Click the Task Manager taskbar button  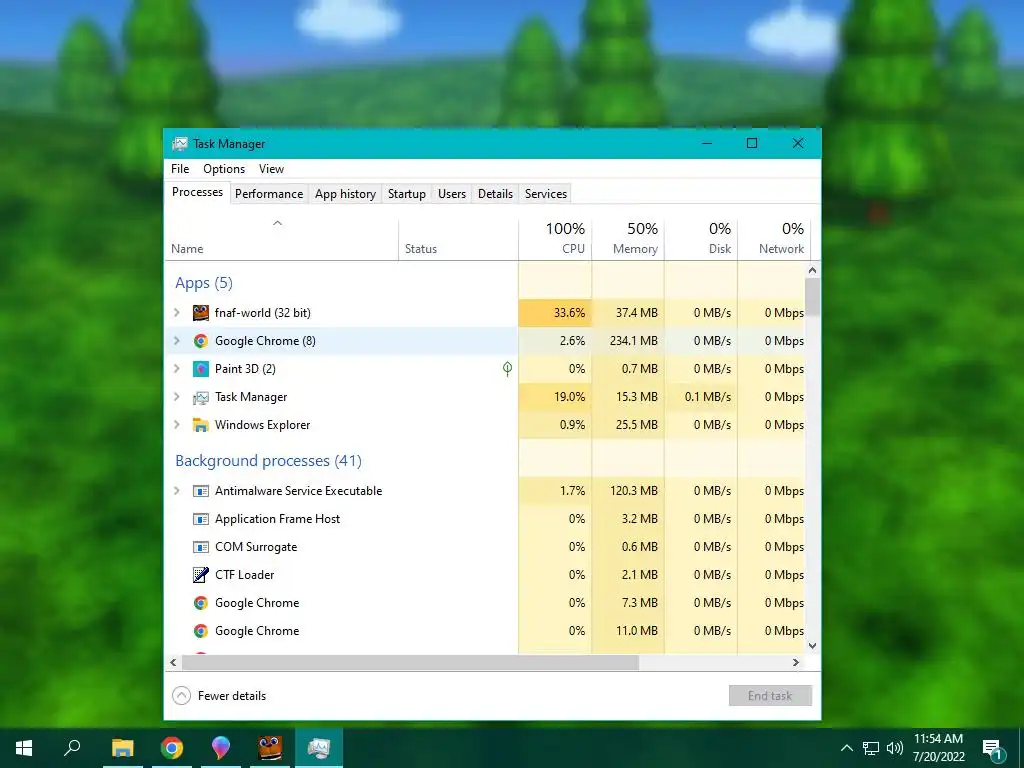pos(319,748)
